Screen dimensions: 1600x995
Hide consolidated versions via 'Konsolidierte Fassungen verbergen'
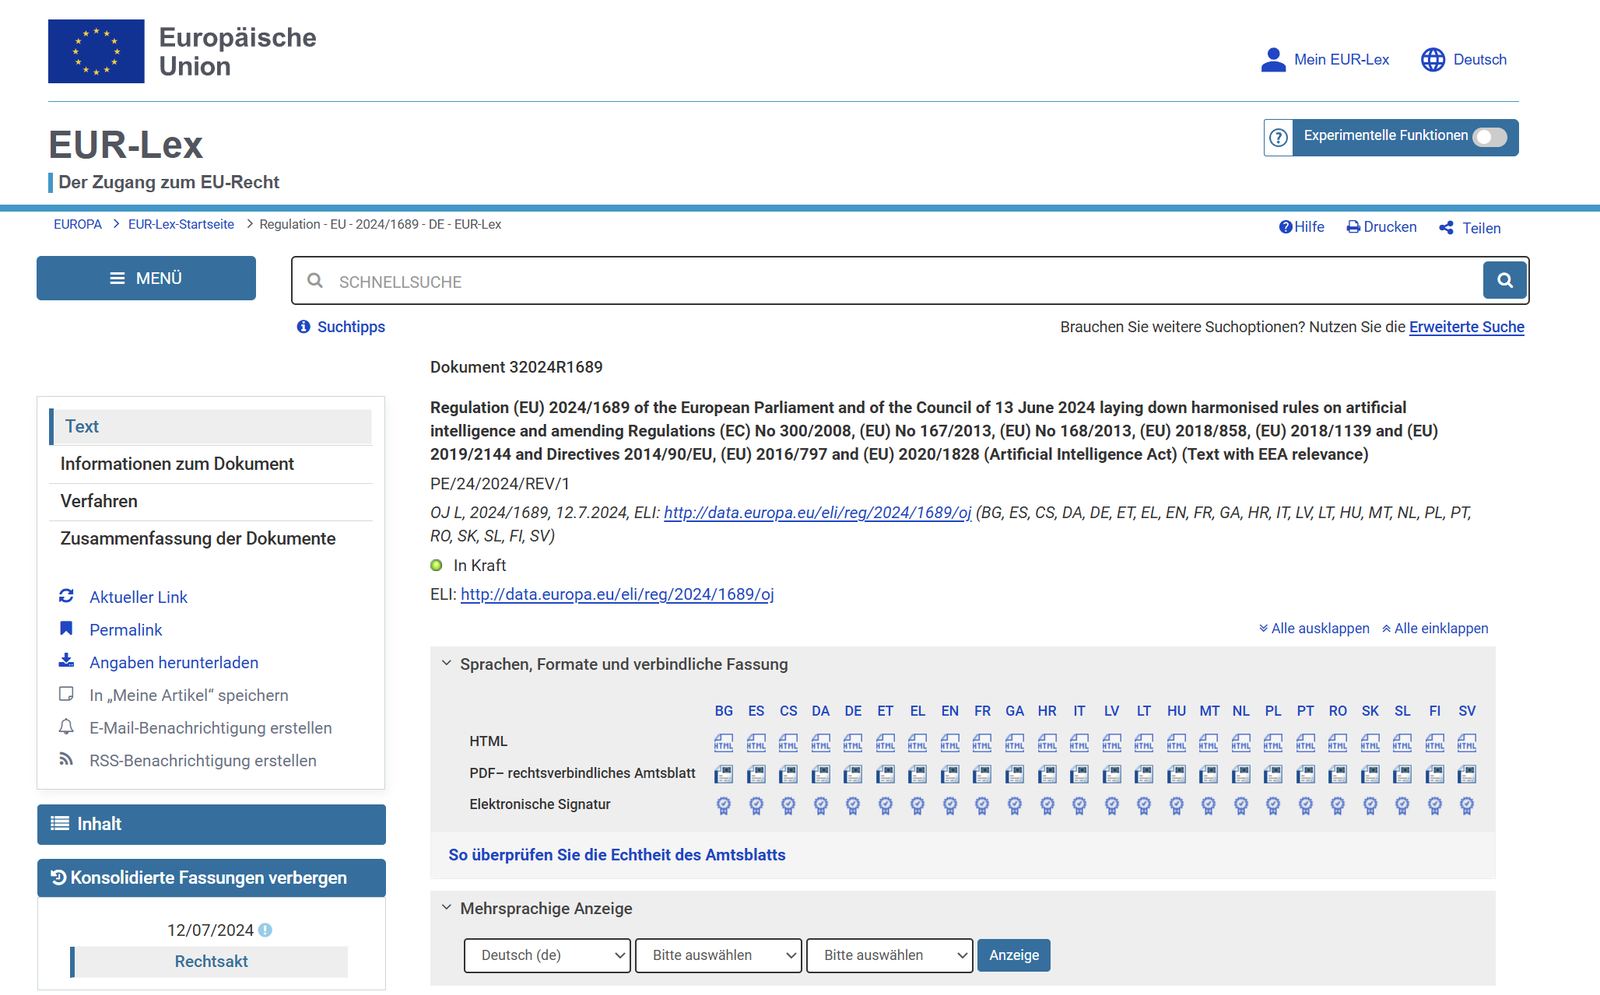click(211, 878)
